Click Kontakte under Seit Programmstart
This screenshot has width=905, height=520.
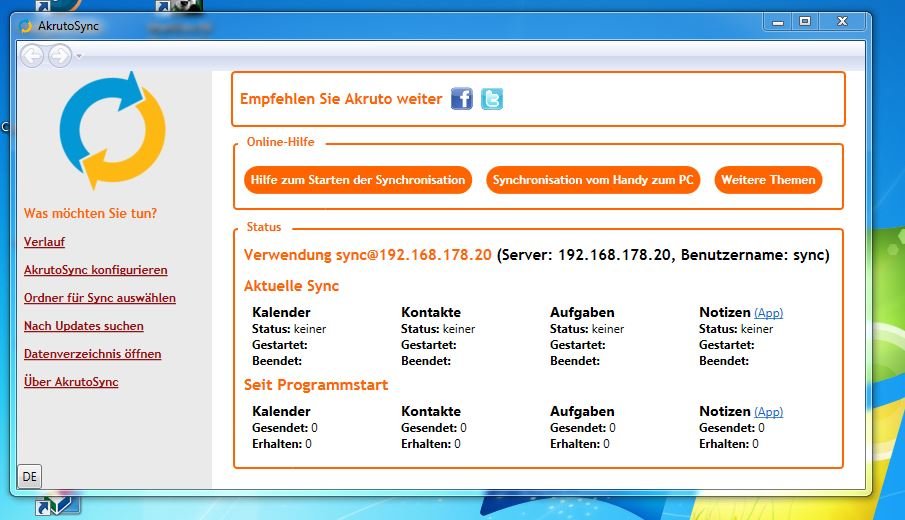click(x=431, y=411)
